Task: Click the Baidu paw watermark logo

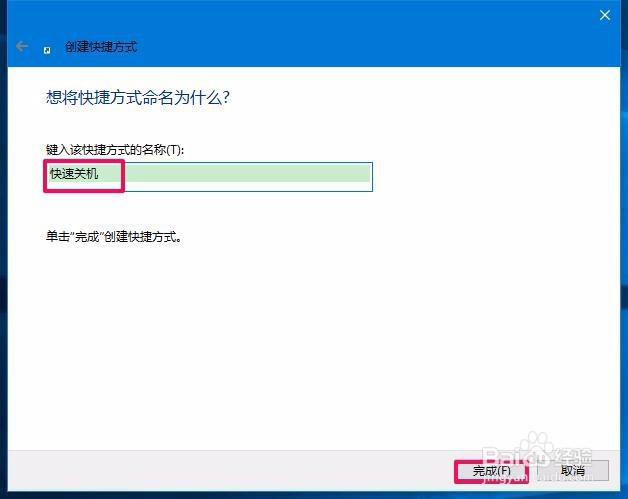Action: 536,451
